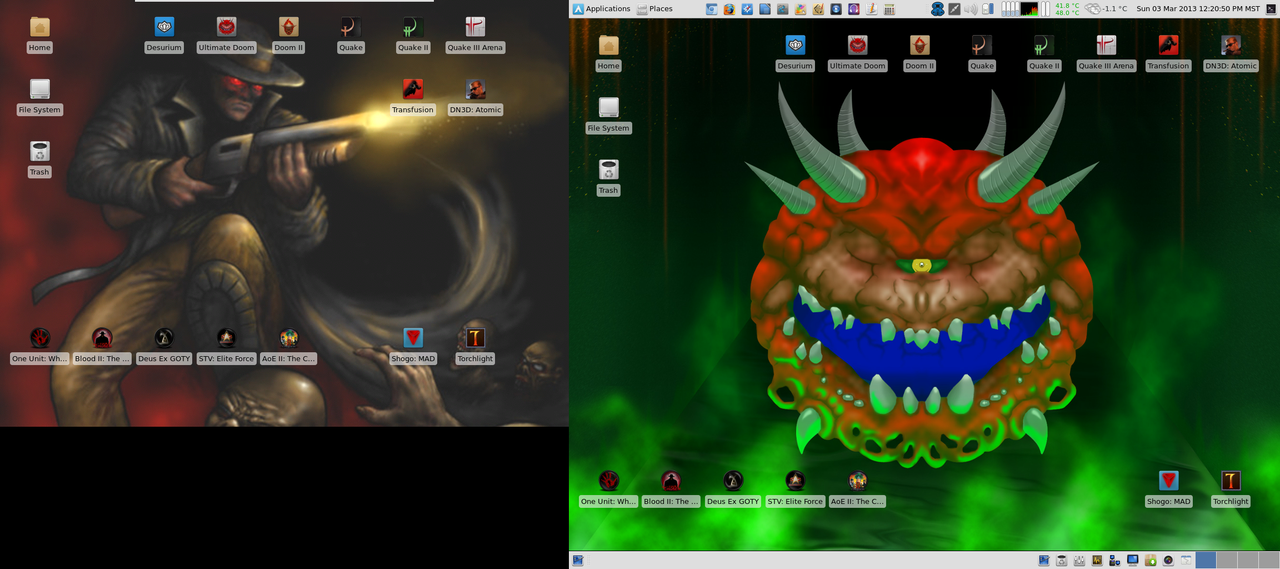Open the CPU load graph monitor applet
The image size is (1280, 569).
[1029, 9]
